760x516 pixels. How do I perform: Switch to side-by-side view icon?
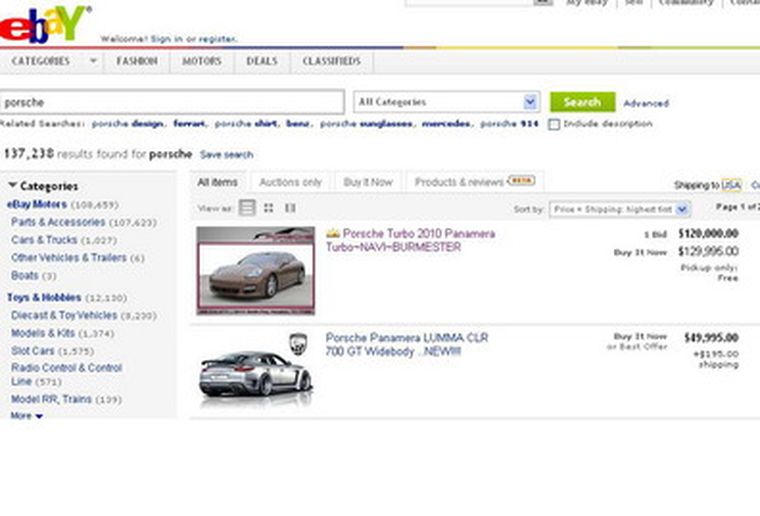coord(290,208)
